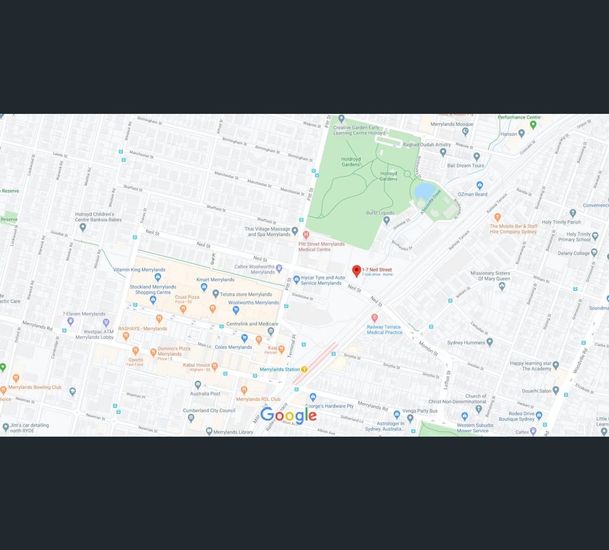
Task: Open the Merrylands Mosque marker
Action: pyautogui.click(x=465, y=131)
